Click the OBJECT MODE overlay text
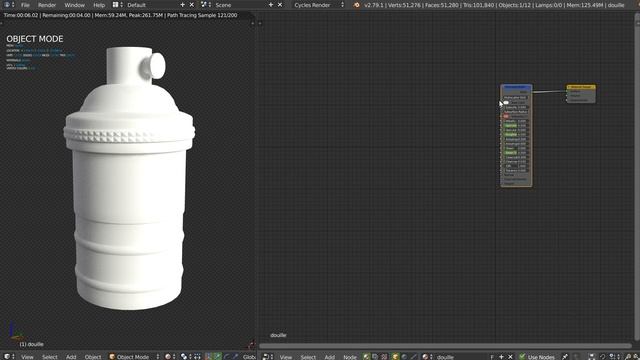Screen dimensions: 640x360 [x=35, y=39]
